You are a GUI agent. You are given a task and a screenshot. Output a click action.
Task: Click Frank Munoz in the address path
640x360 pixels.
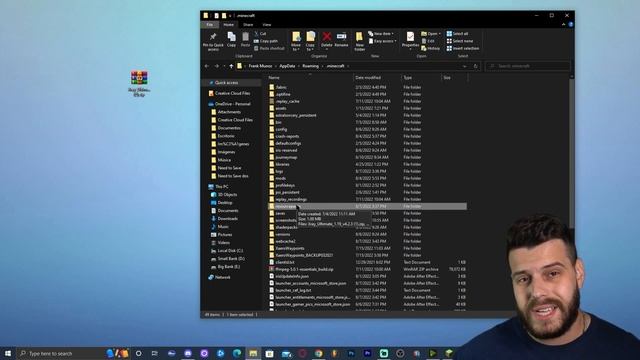(260, 66)
